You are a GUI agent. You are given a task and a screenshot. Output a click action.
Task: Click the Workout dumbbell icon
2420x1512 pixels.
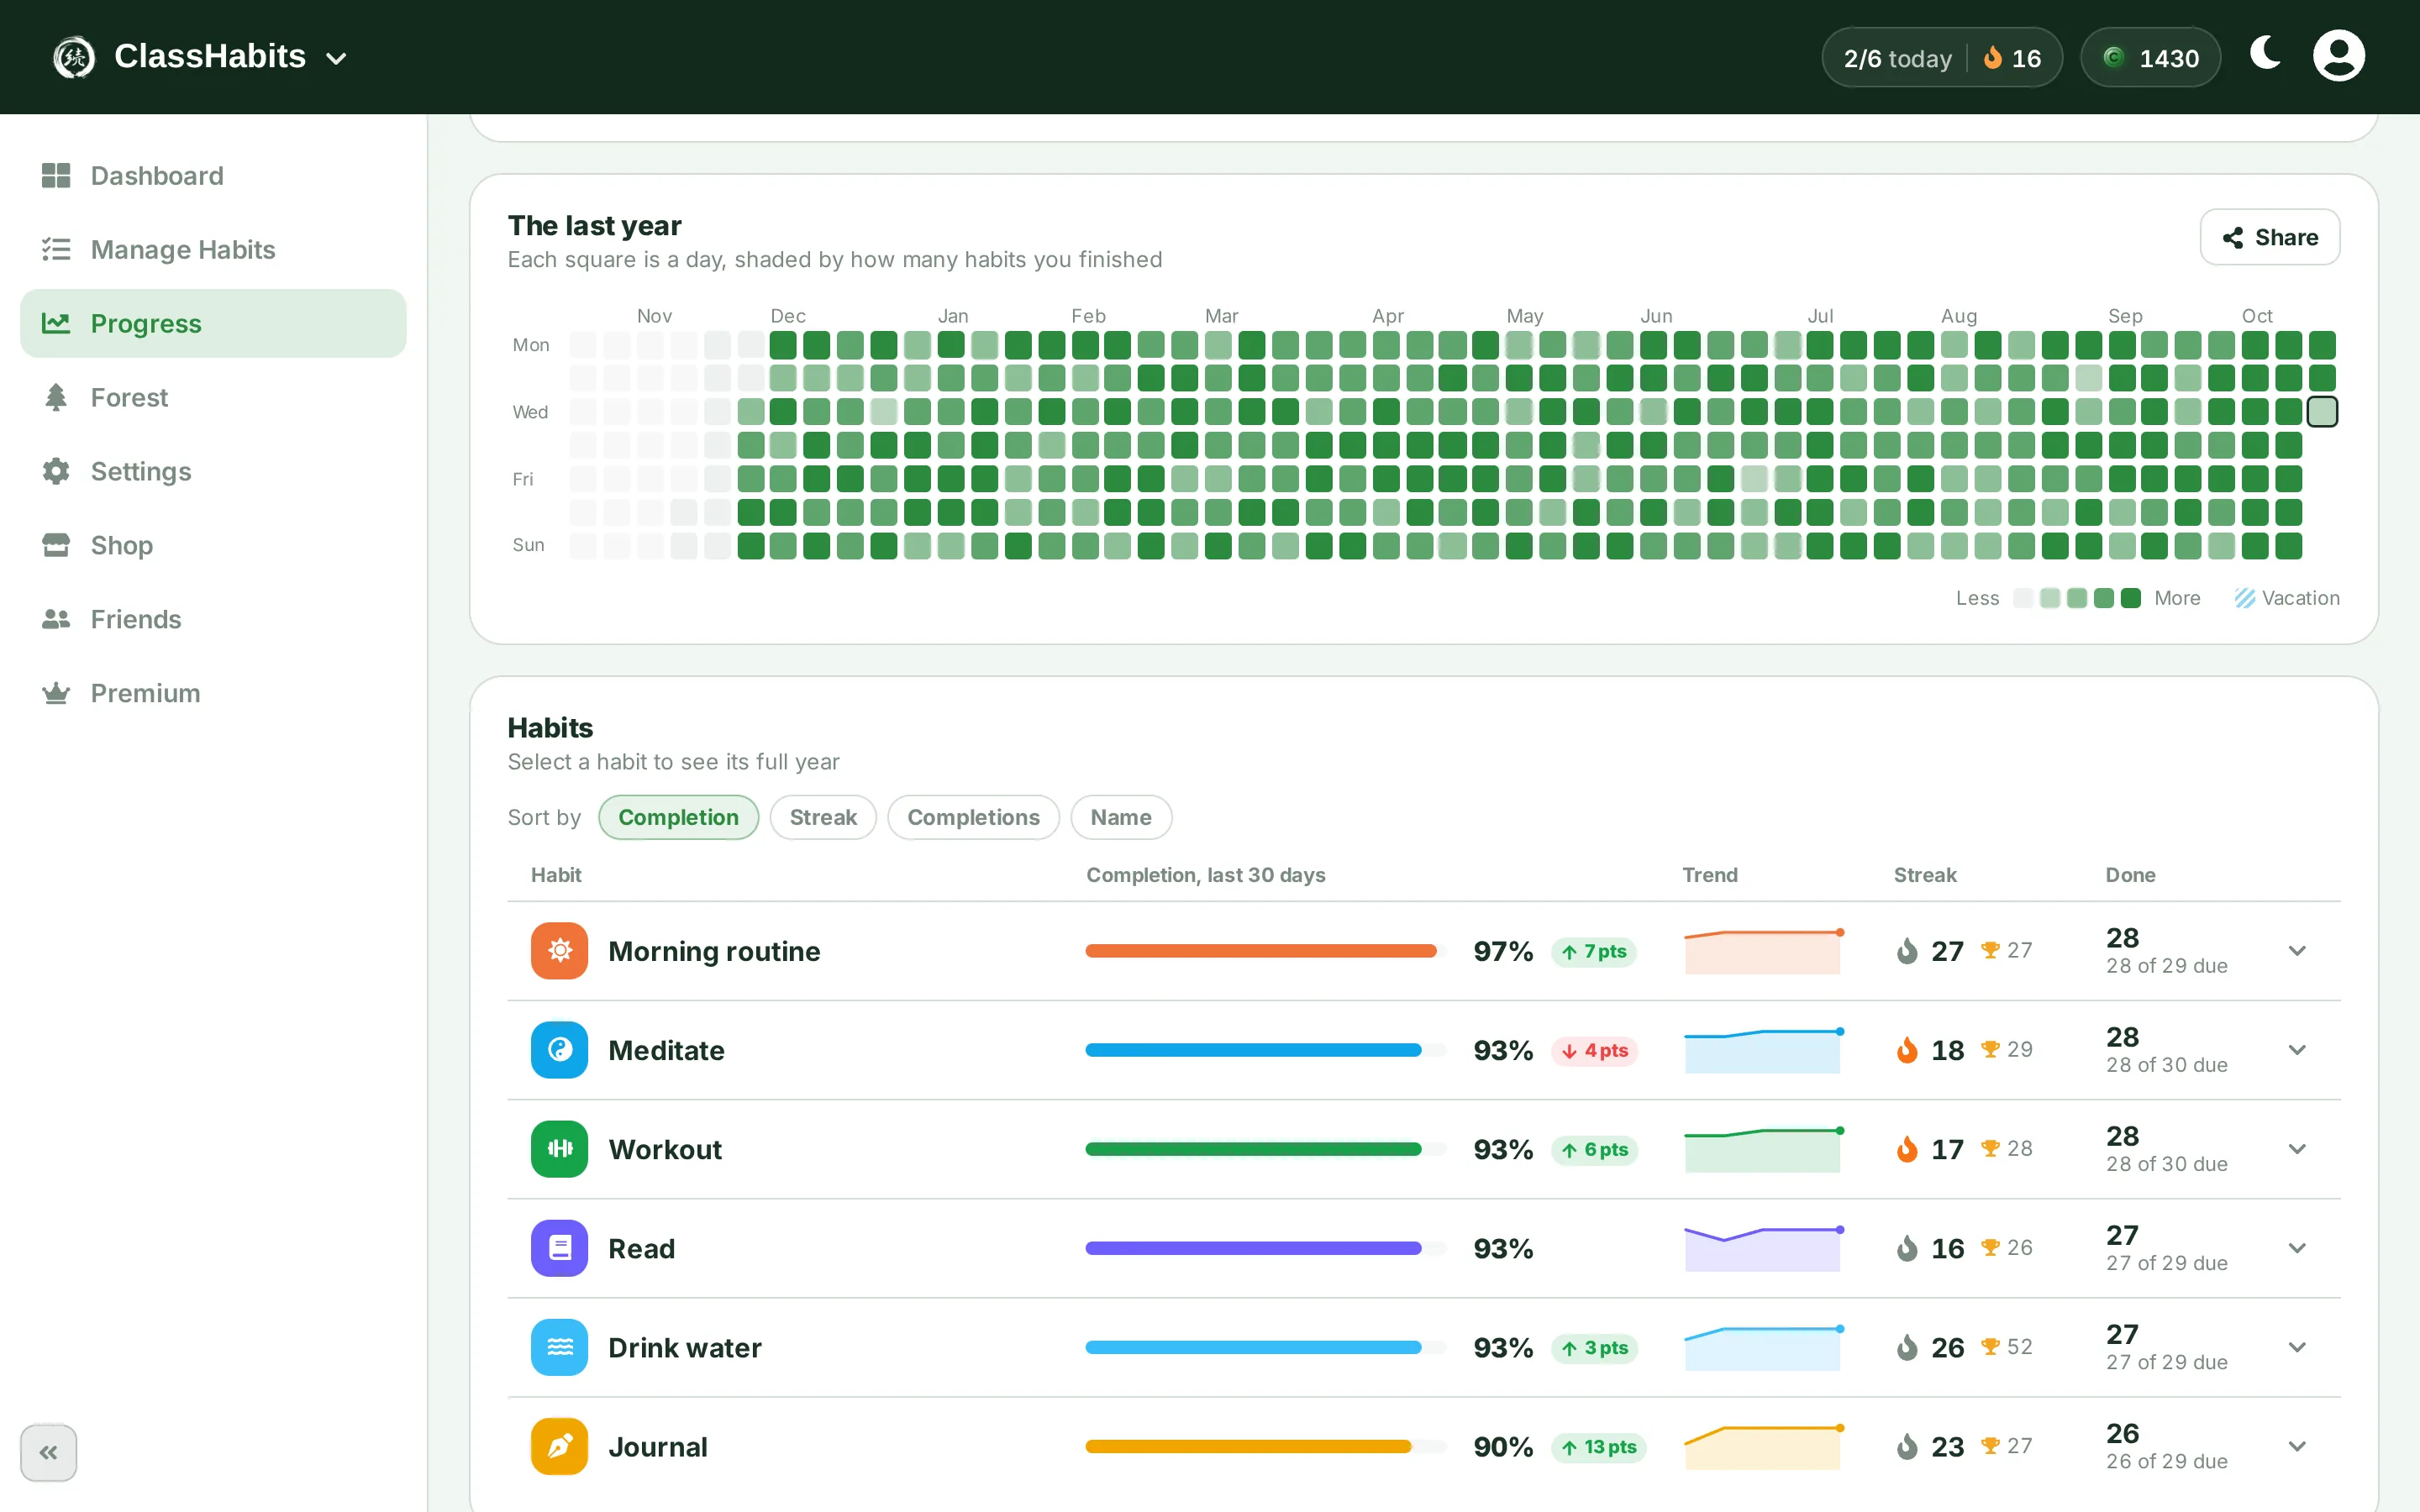pyautogui.click(x=559, y=1149)
